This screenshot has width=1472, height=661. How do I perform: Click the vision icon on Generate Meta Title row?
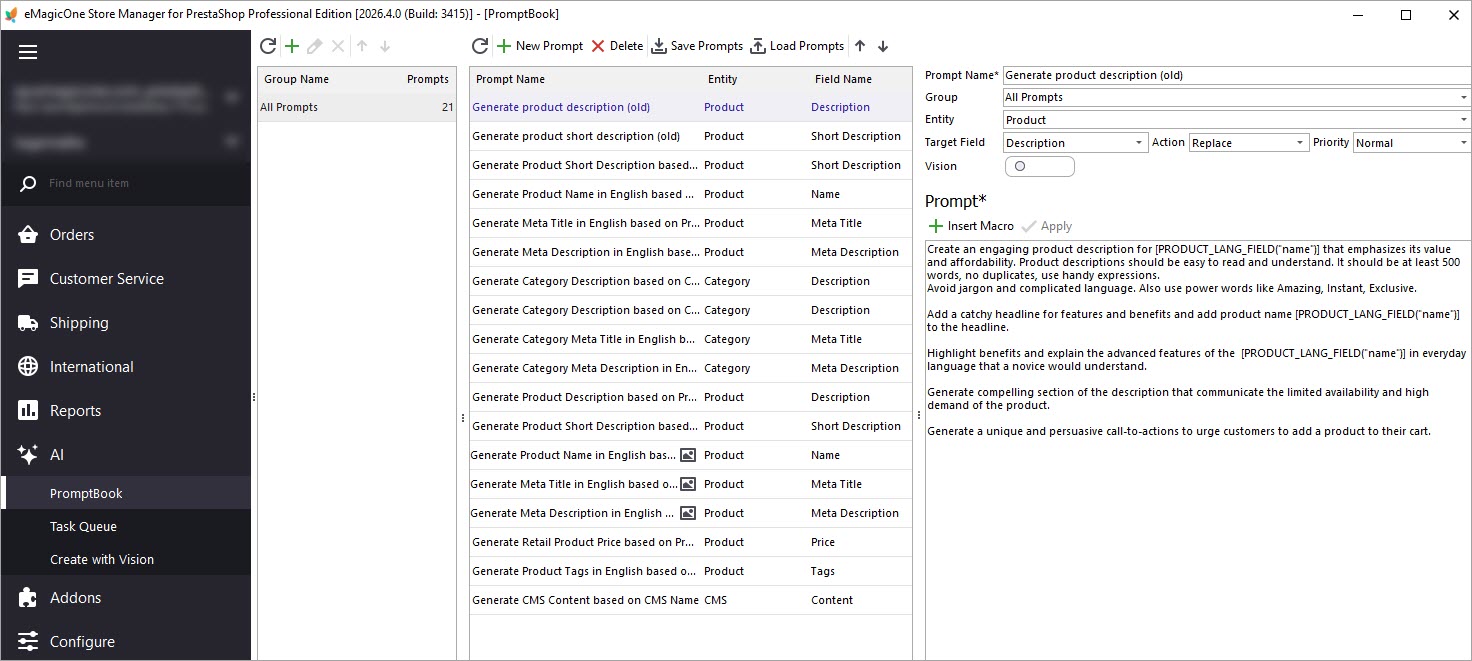(x=688, y=484)
